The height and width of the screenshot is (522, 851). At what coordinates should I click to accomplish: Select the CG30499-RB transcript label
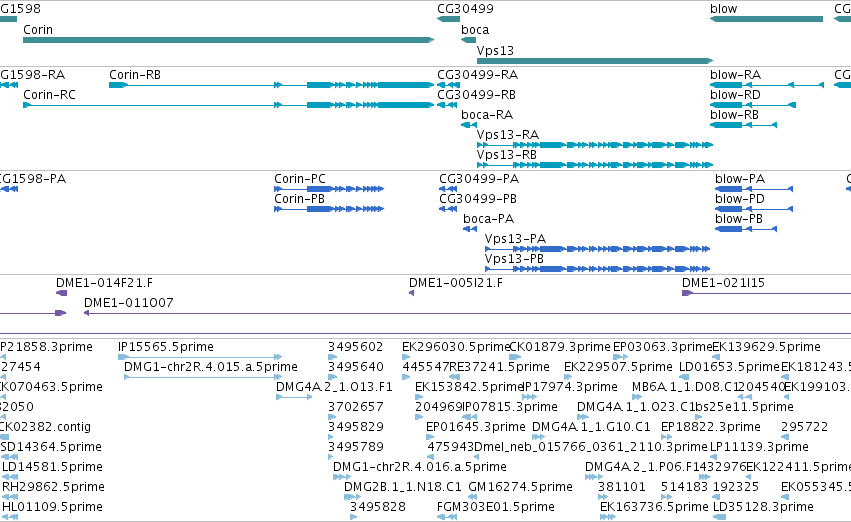(x=477, y=94)
